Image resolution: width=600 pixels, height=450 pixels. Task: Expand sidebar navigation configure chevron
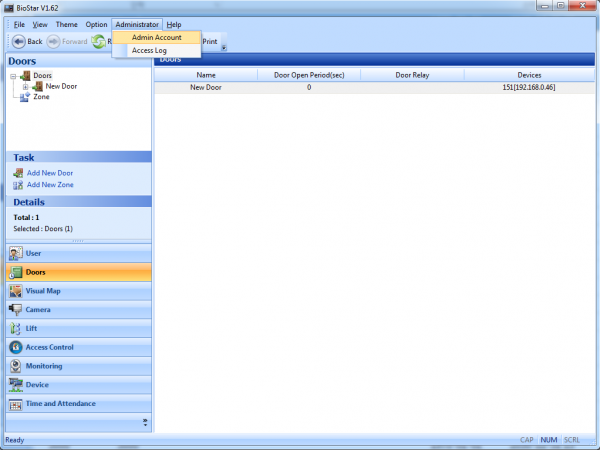pyautogui.click(x=145, y=423)
